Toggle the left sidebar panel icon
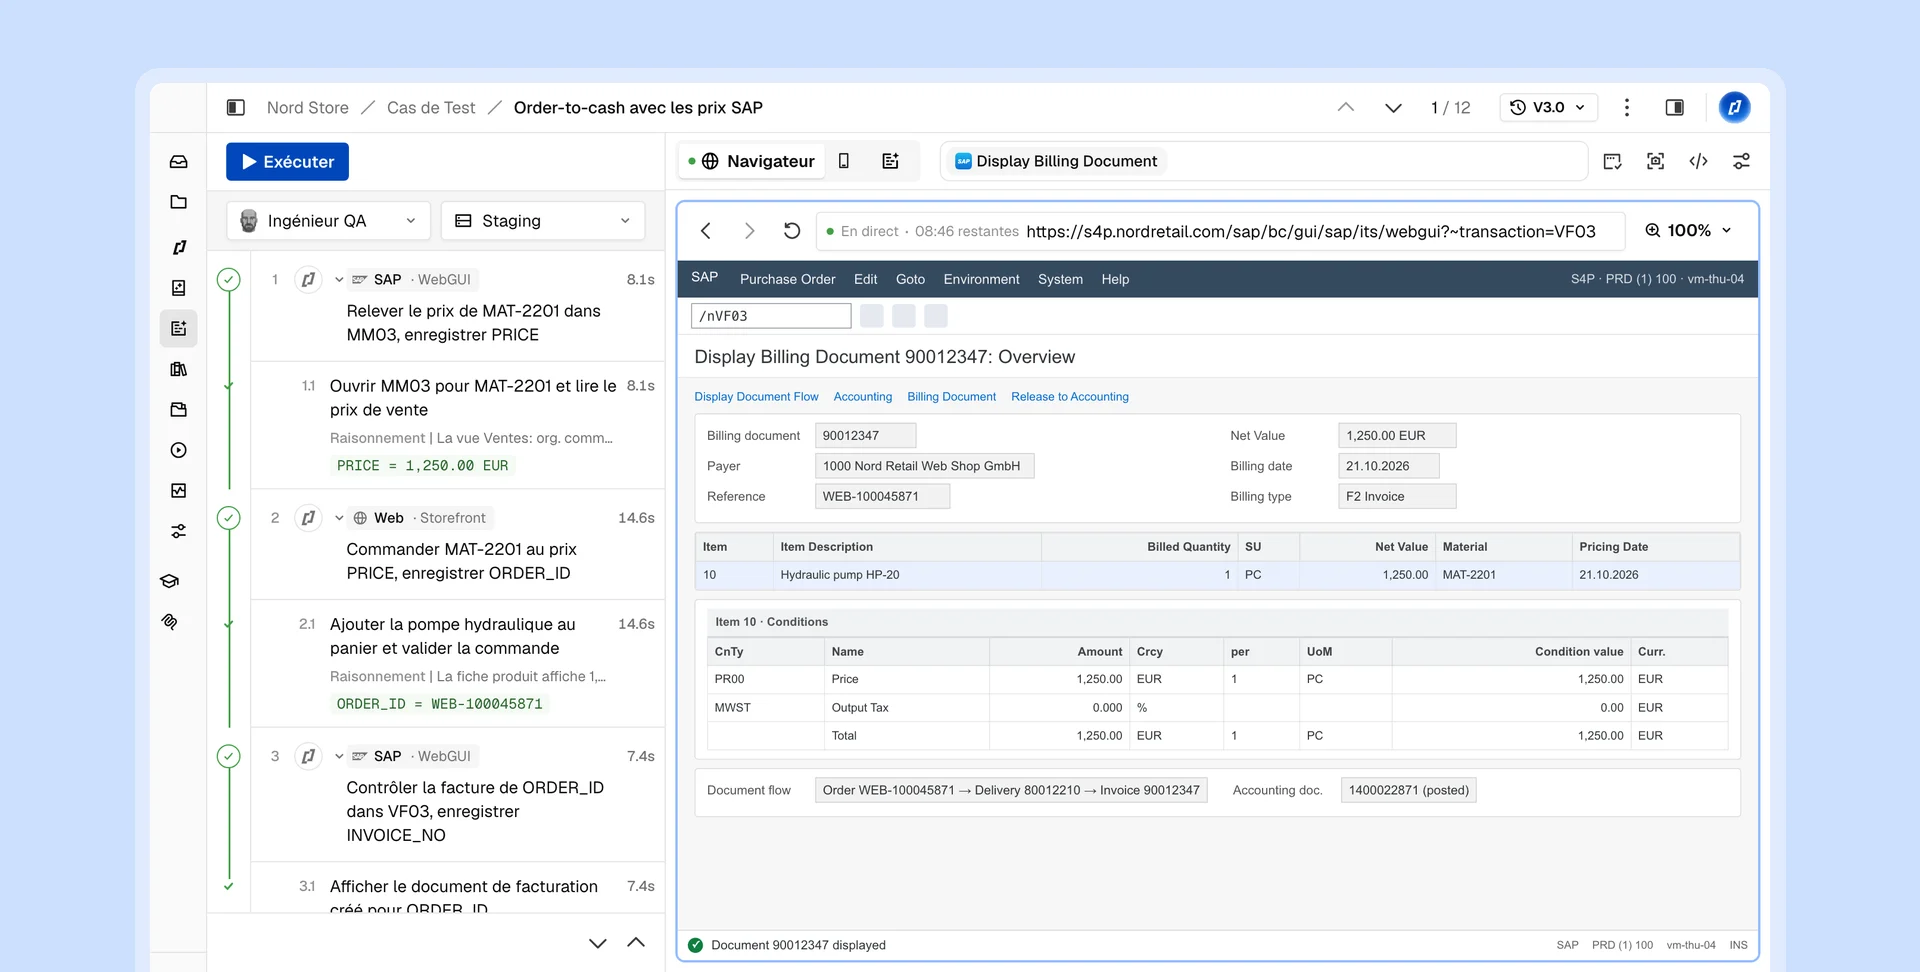The height and width of the screenshot is (972, 1920). 236,107
